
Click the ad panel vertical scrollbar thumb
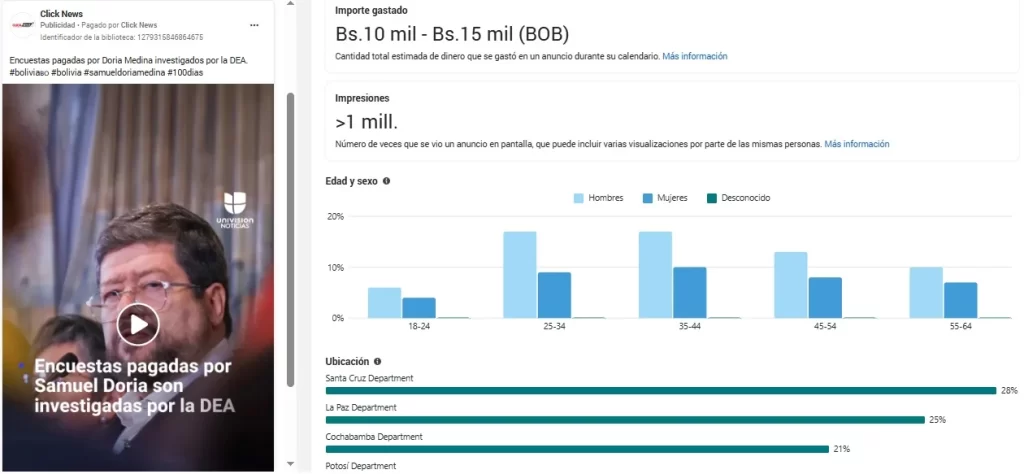tap(290, 240)
